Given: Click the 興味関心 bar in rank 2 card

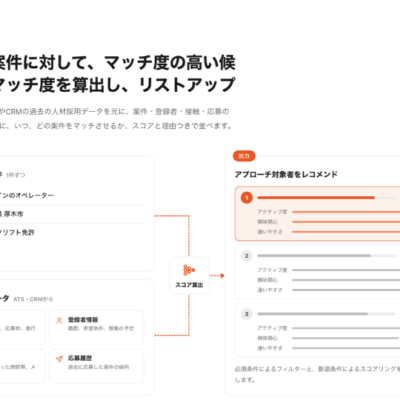Looking at the screenshot, I should point(346,280).
